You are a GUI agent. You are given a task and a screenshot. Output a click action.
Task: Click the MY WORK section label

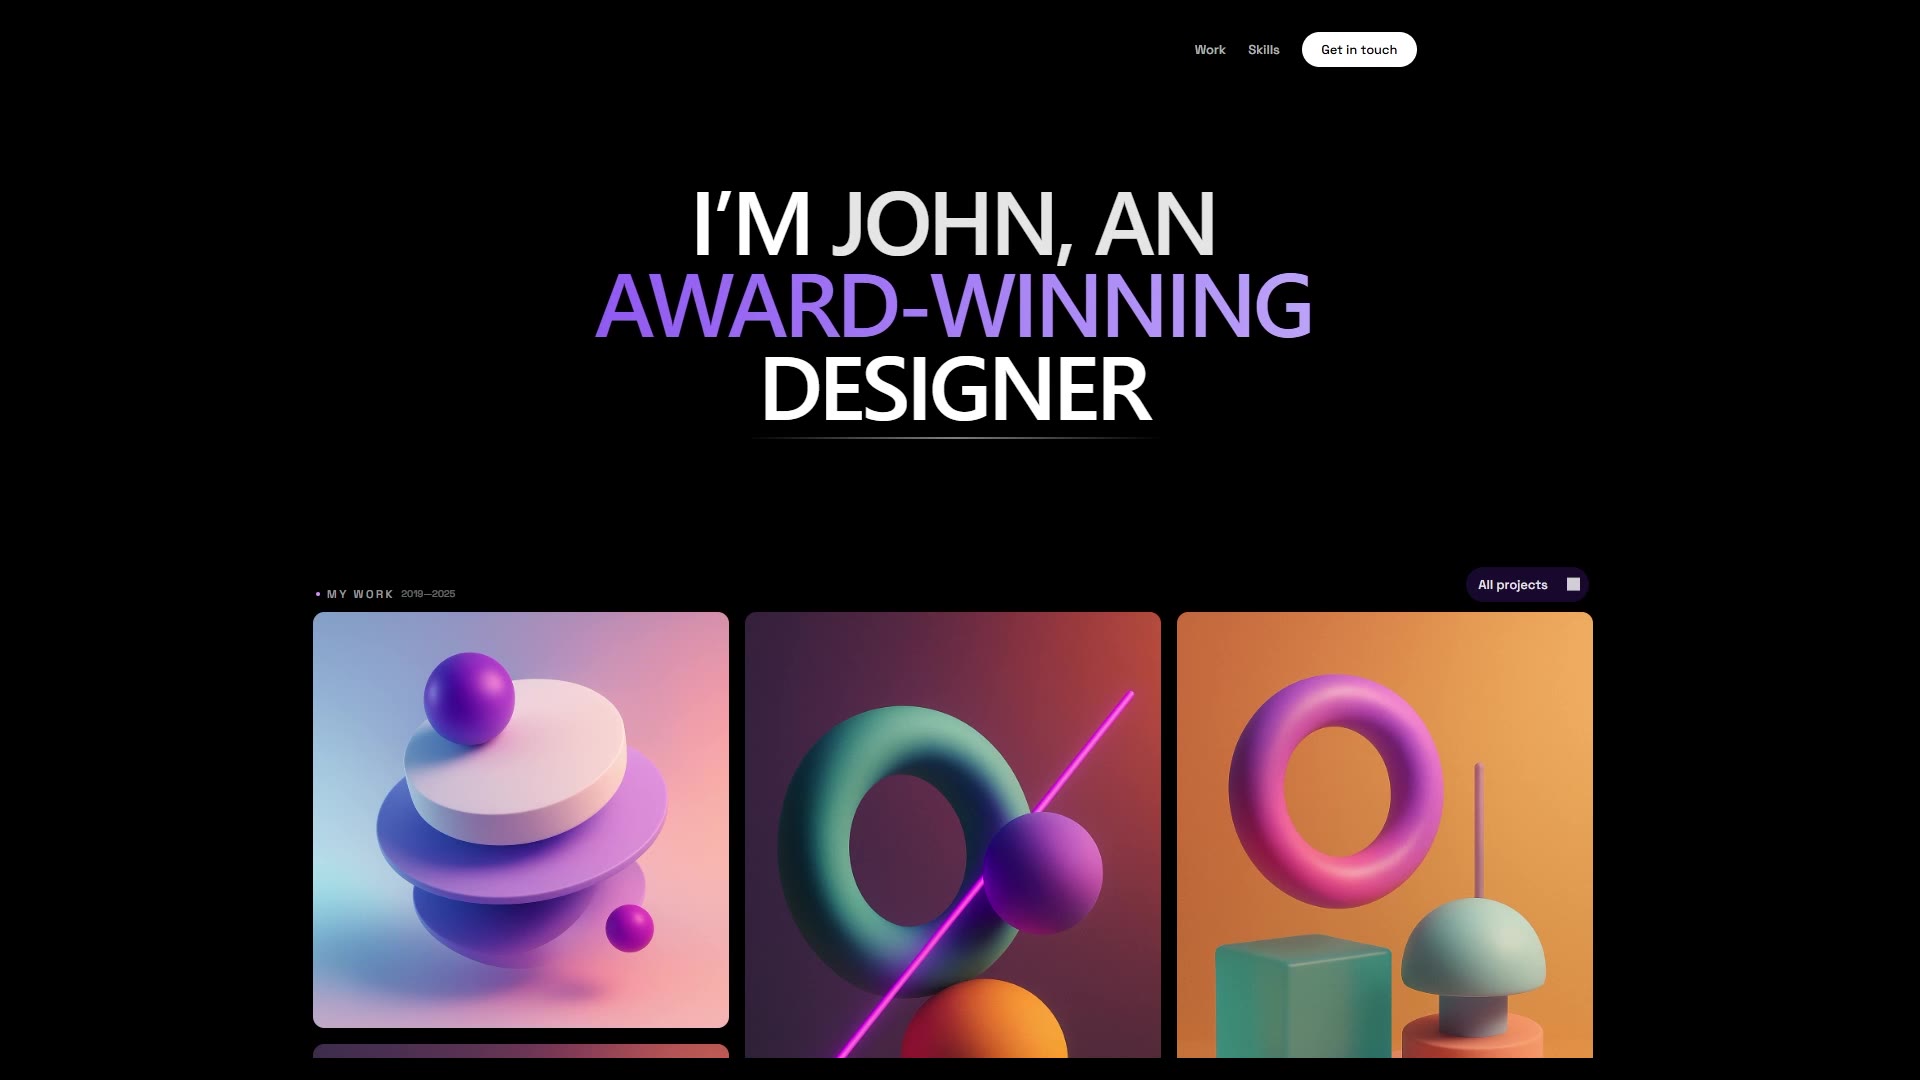click(360, 594)
